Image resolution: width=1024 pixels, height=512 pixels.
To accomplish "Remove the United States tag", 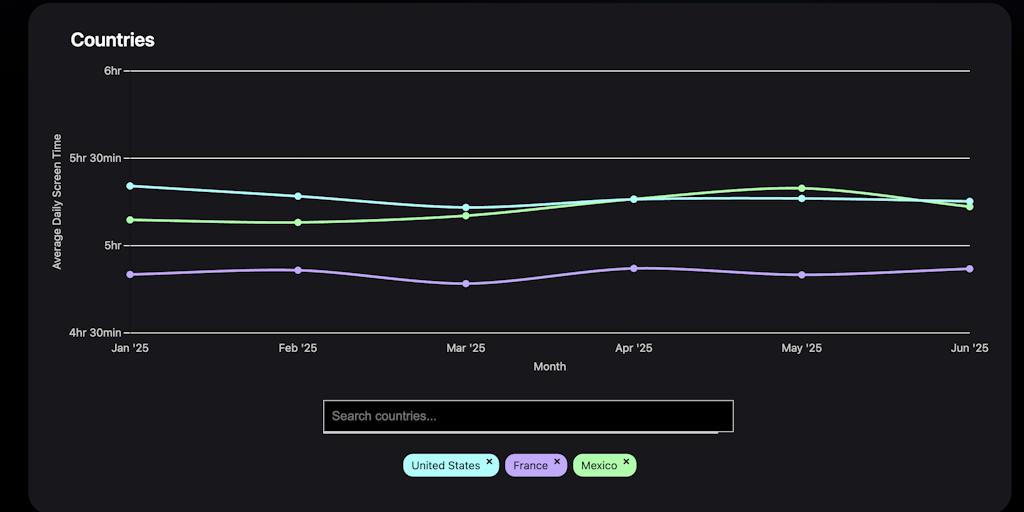I will [x=489, y=461].
